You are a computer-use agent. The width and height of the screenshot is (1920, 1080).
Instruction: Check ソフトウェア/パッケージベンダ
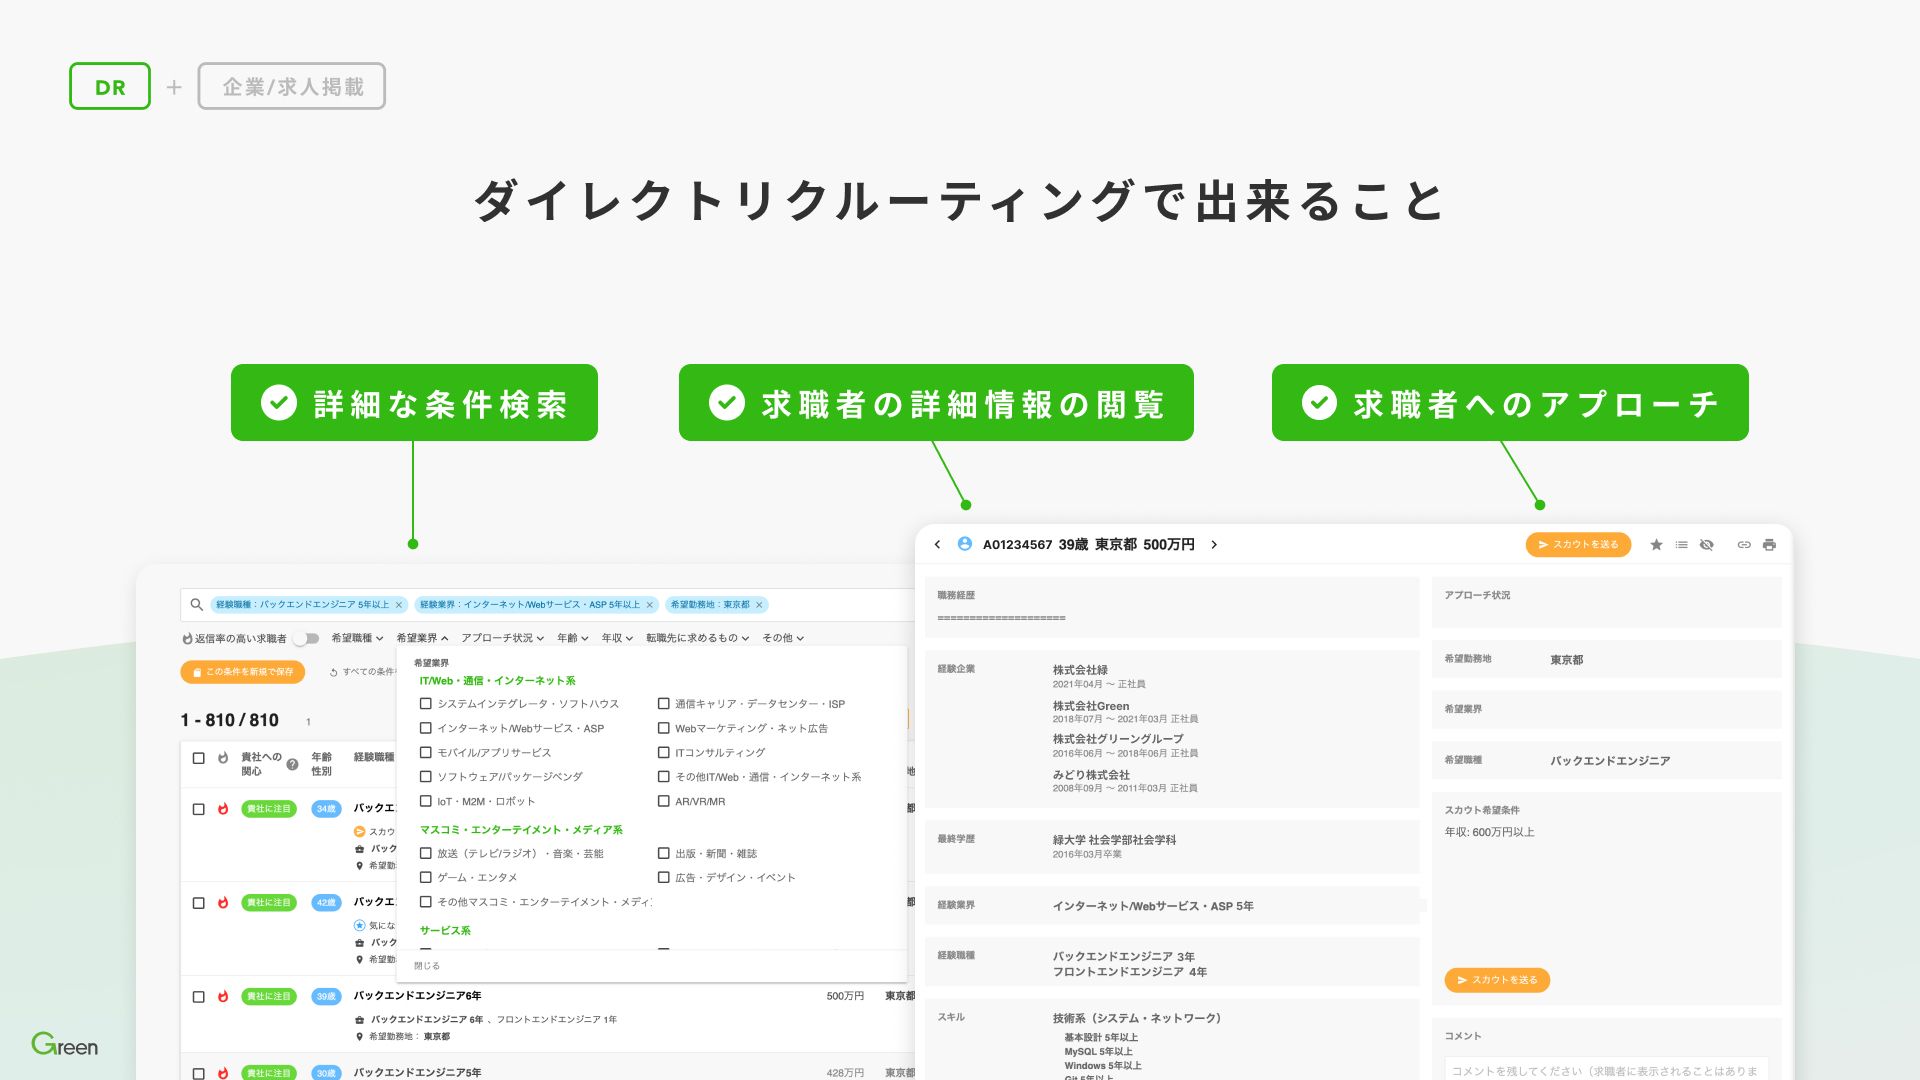coord(425,777)
